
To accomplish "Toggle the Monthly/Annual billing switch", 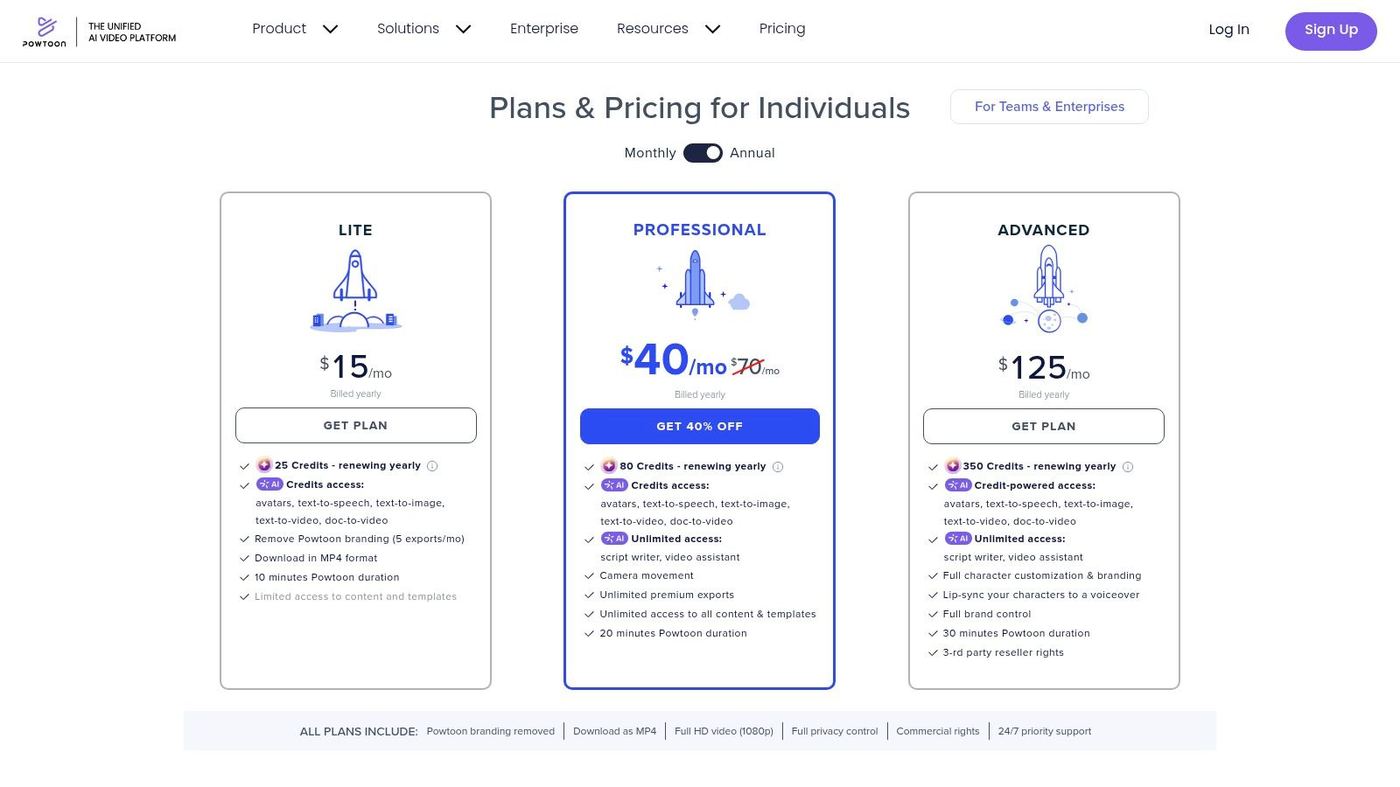I will tap(703, 153).
